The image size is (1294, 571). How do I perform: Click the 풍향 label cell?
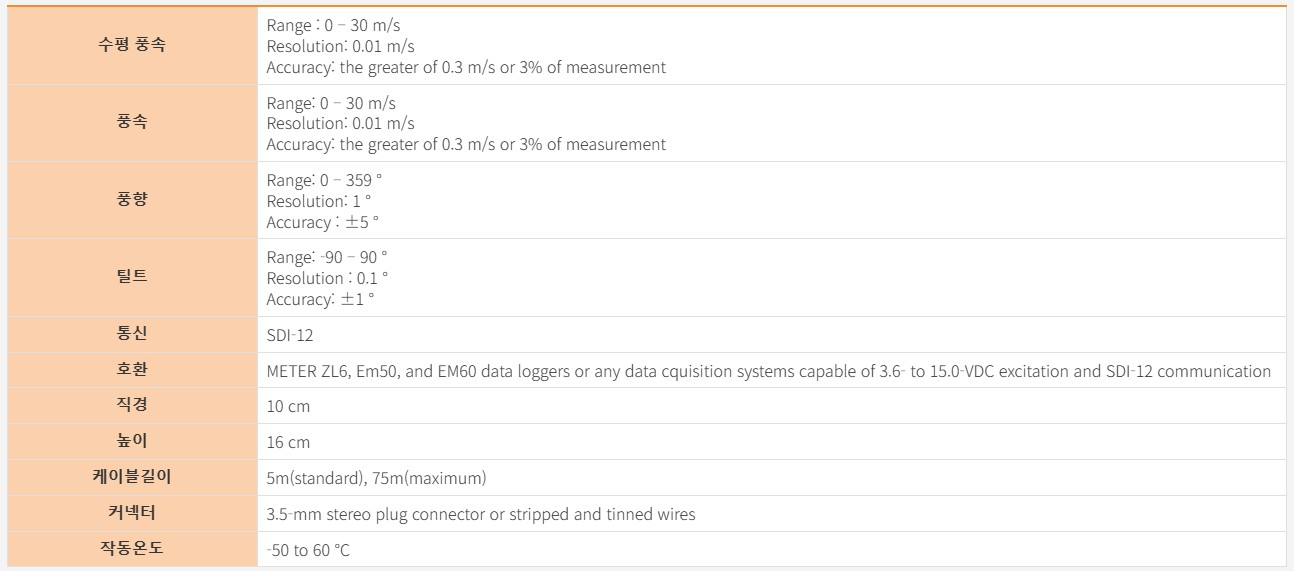coord(132,200)
